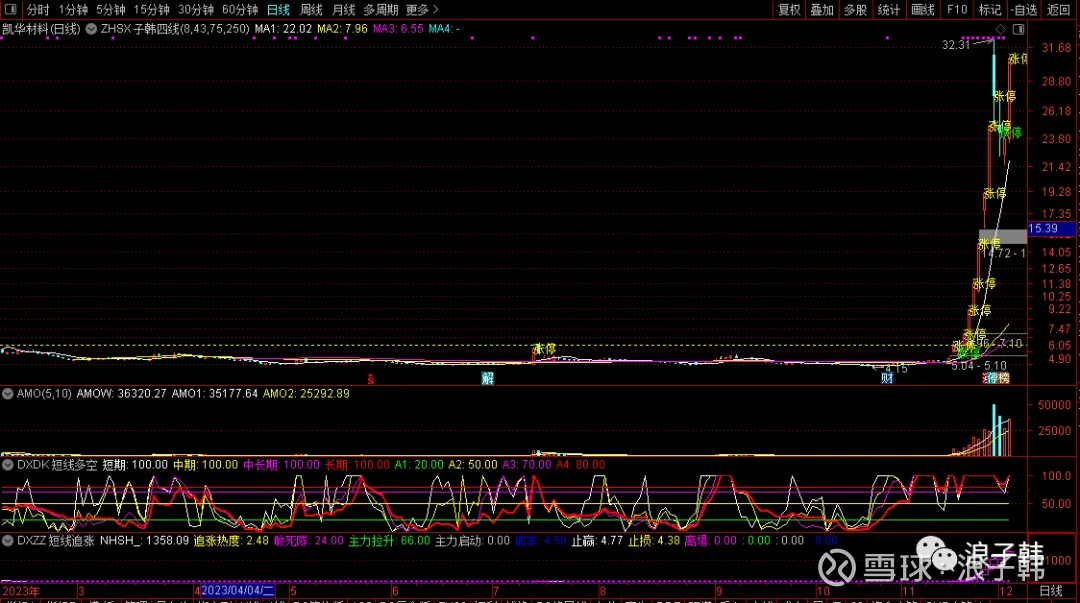Viewport: 1080px width, 603px height.
Task: Expand the 更多 periods dropdown
Action: tap(421, 9)
